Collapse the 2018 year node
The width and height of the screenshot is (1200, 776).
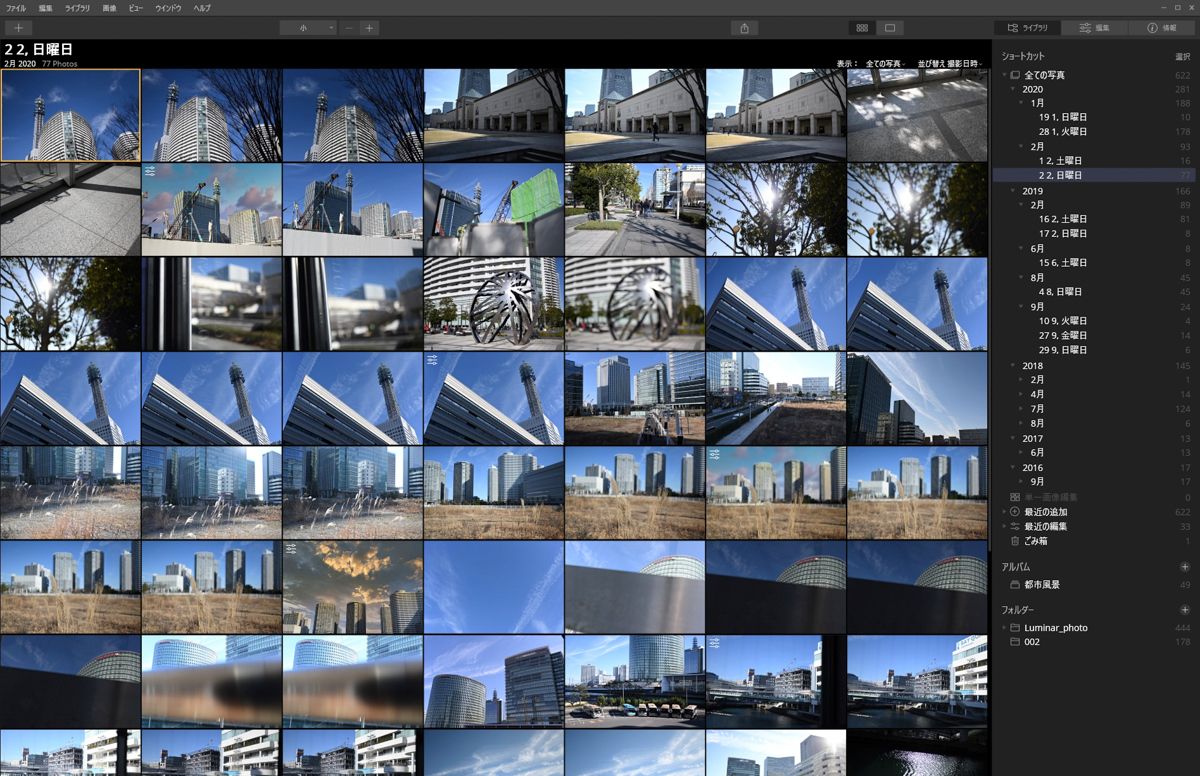pos(1012,365)
